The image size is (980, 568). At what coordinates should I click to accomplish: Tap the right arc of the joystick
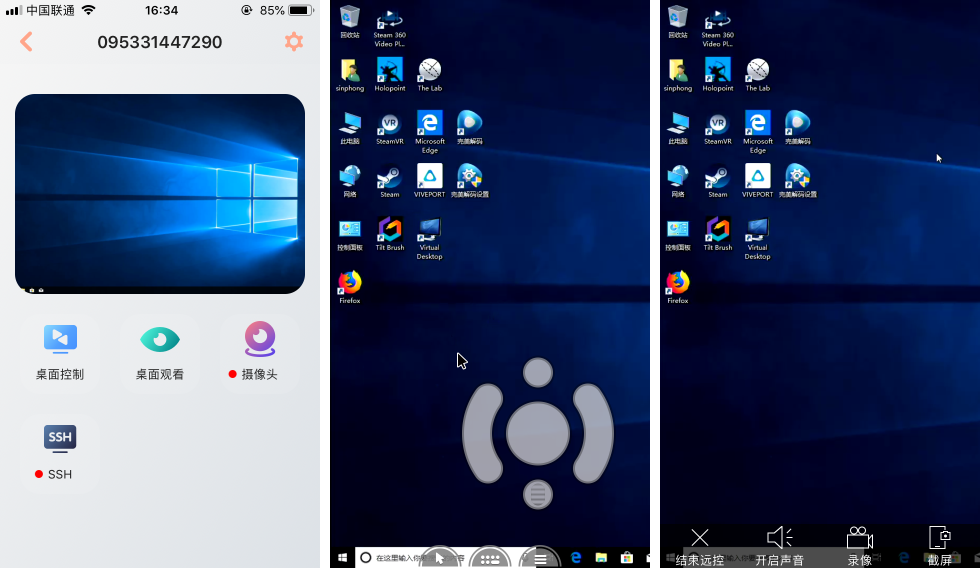point(596,433)
